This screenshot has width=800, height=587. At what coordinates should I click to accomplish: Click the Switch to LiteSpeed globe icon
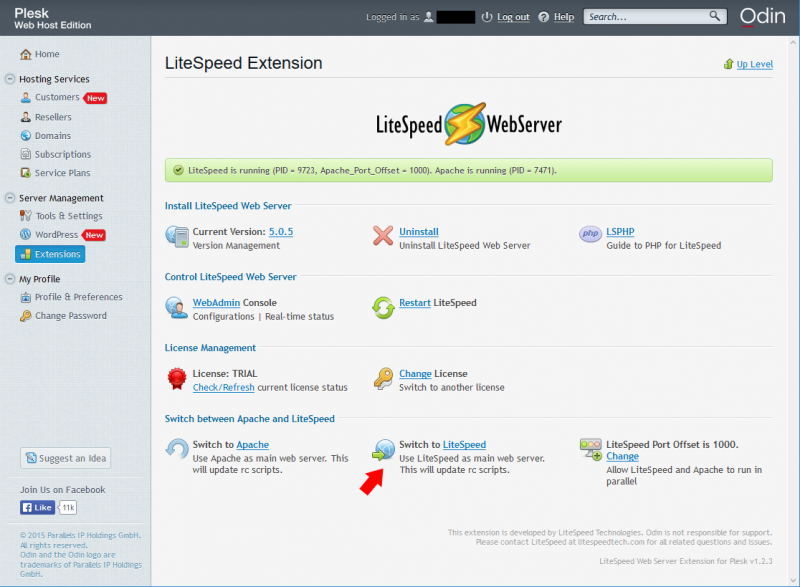click(384, 450)
